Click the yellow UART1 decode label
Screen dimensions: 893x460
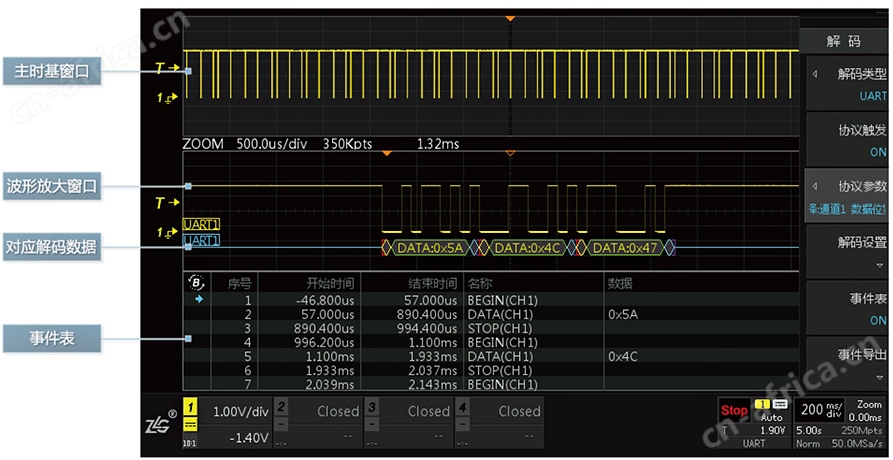(202, 224)
